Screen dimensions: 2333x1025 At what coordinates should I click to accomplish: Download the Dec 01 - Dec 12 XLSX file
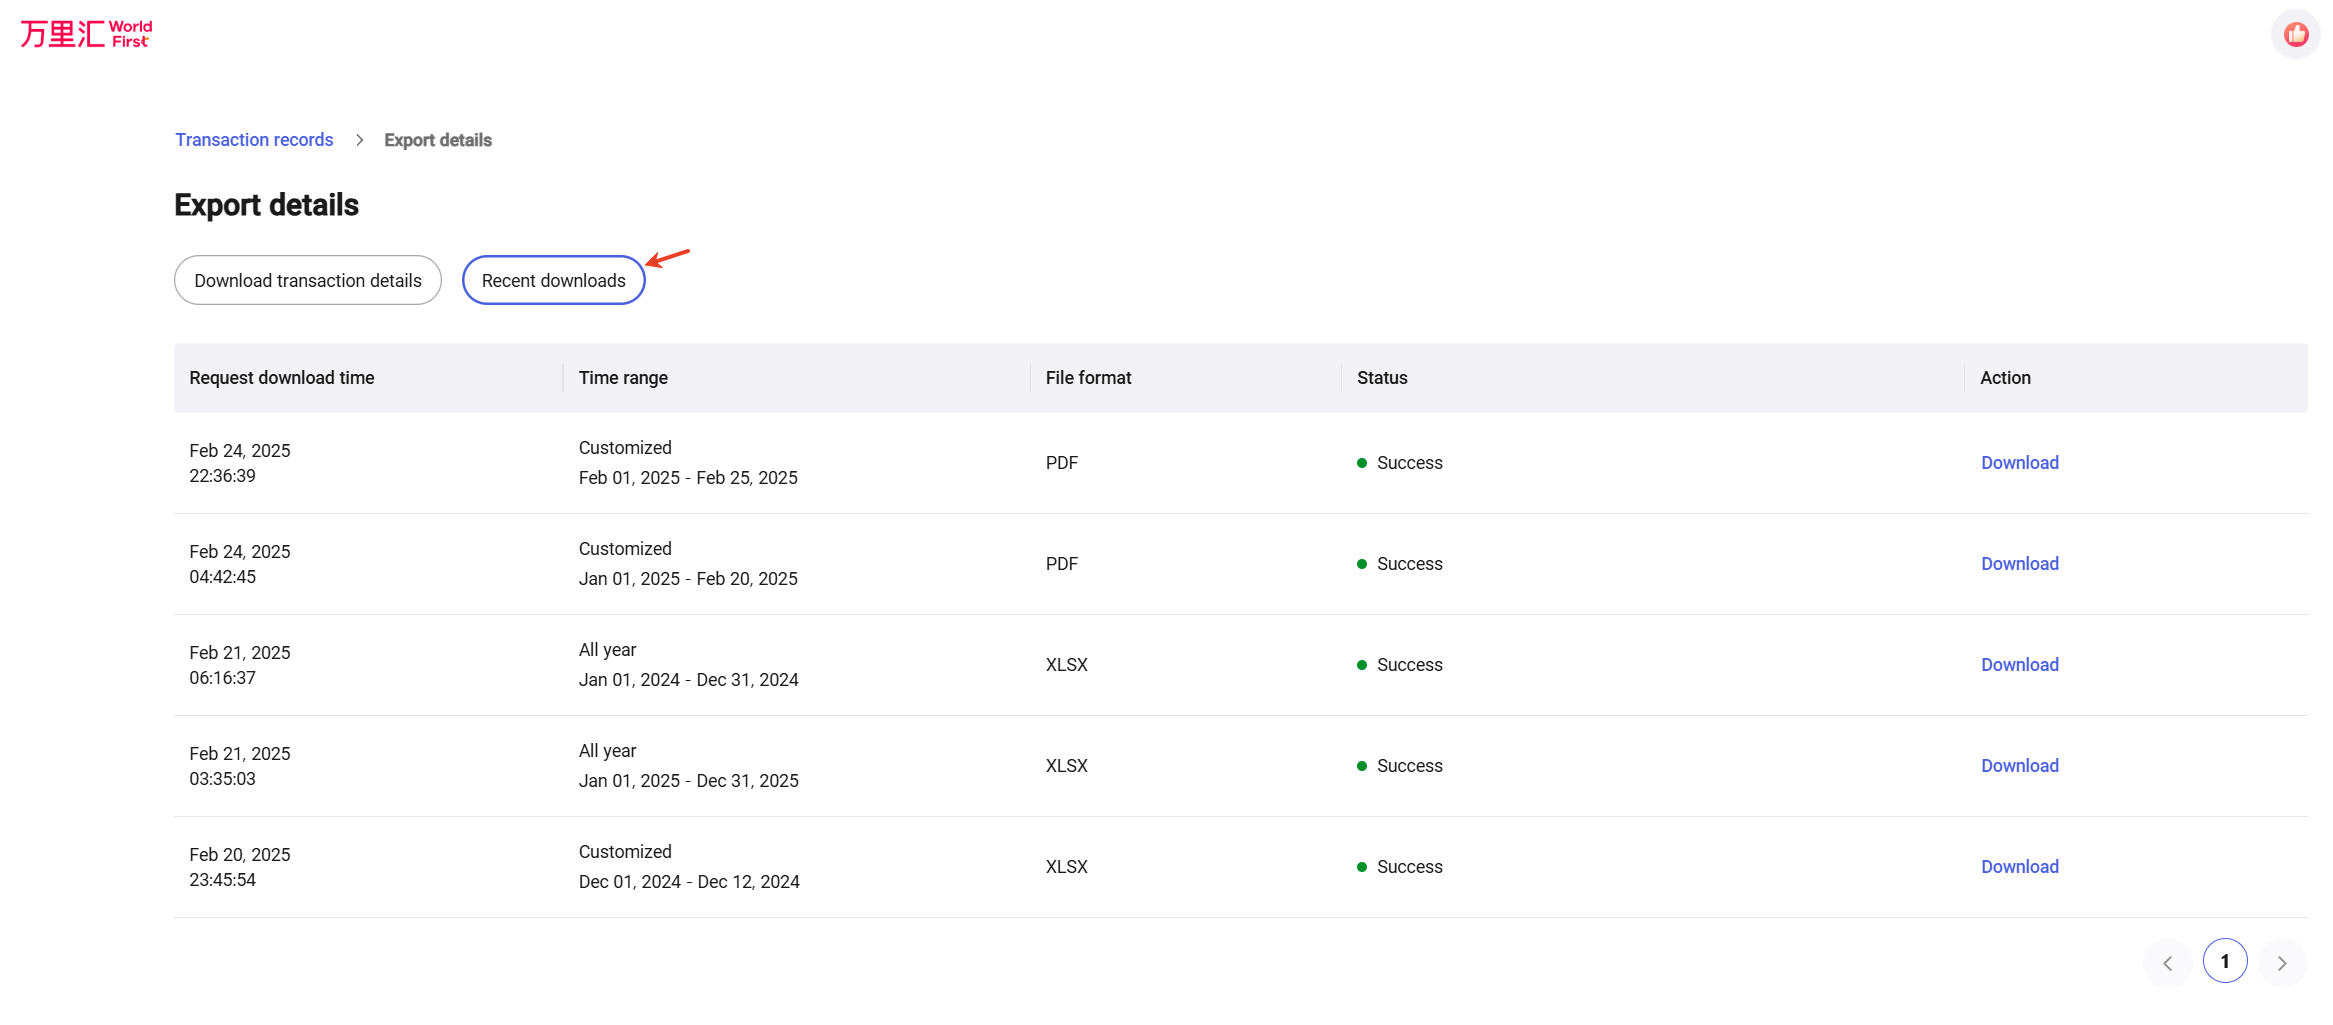point(2019,866)
